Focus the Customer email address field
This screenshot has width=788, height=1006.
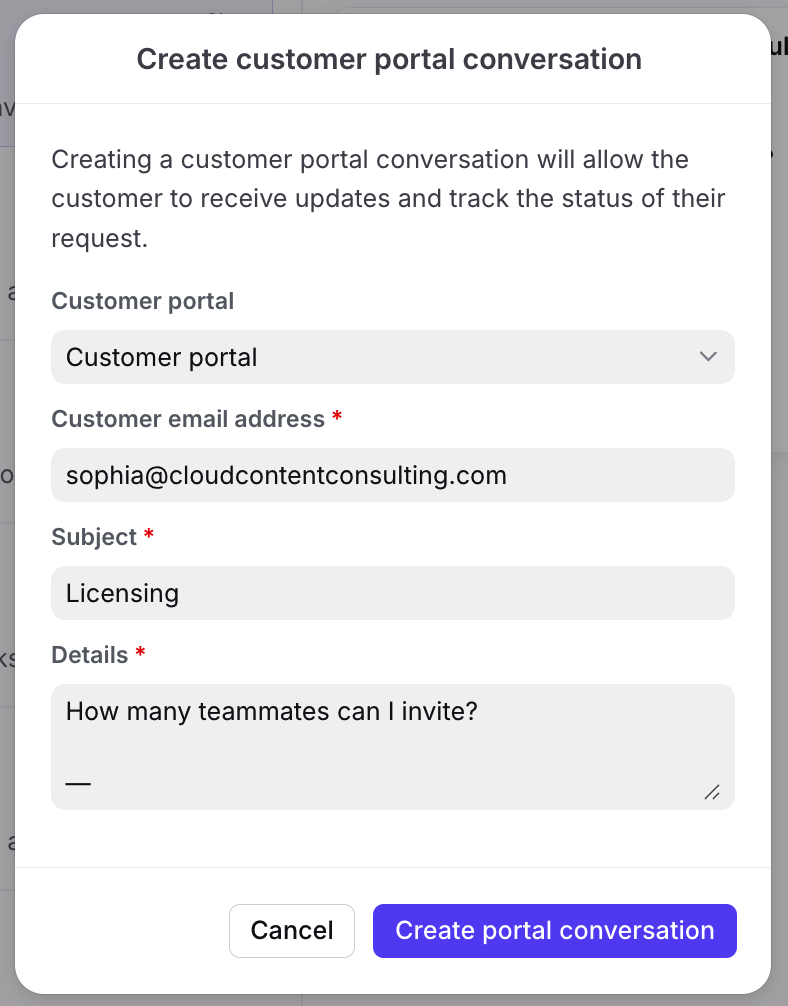pos(392,475)
